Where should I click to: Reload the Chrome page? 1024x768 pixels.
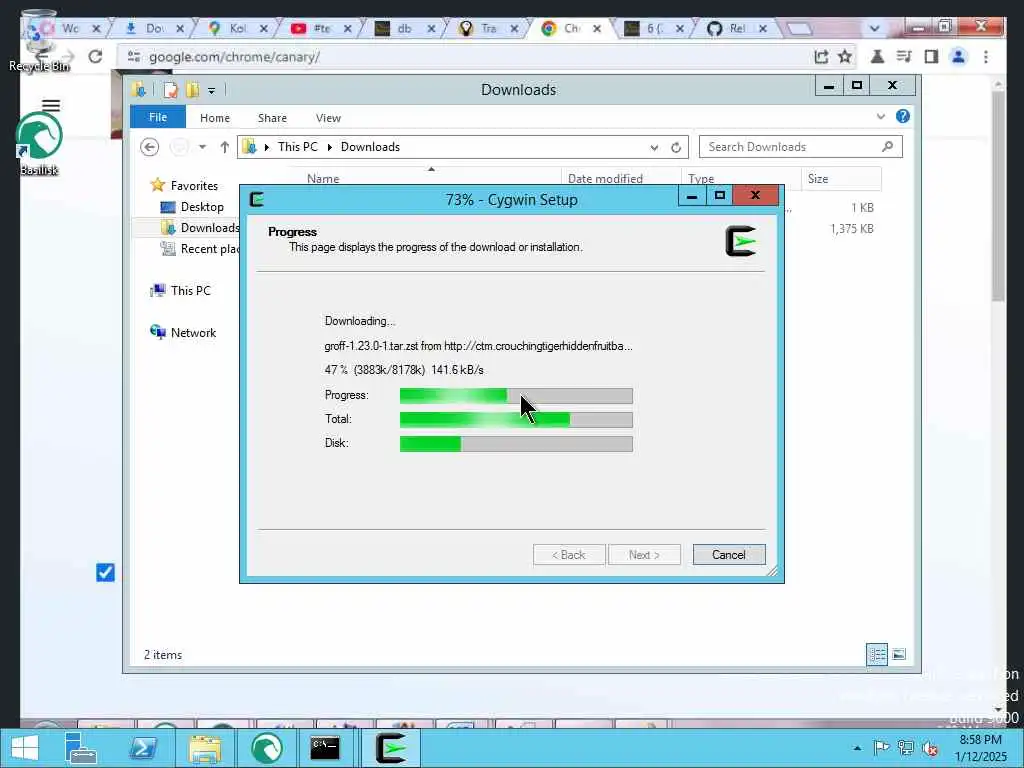(x=95, y=57)
